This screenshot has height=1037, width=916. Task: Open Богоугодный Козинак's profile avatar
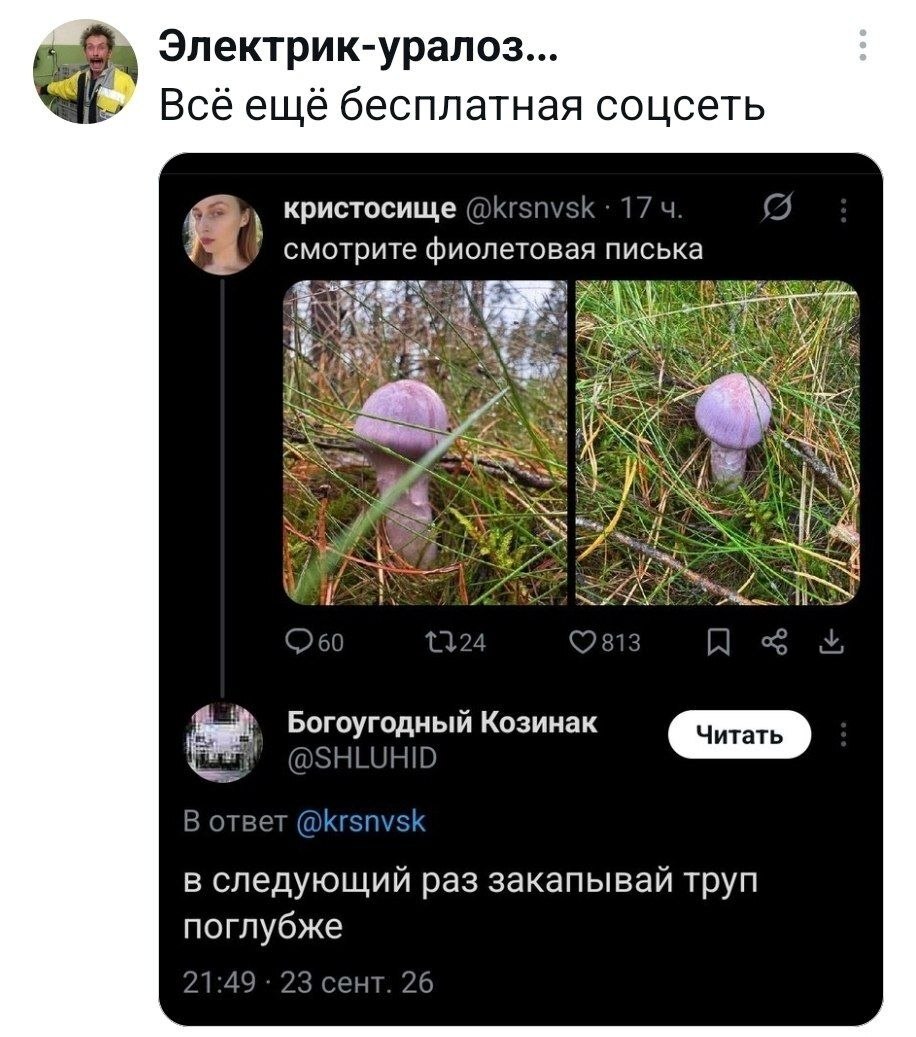tap(222, 743)
